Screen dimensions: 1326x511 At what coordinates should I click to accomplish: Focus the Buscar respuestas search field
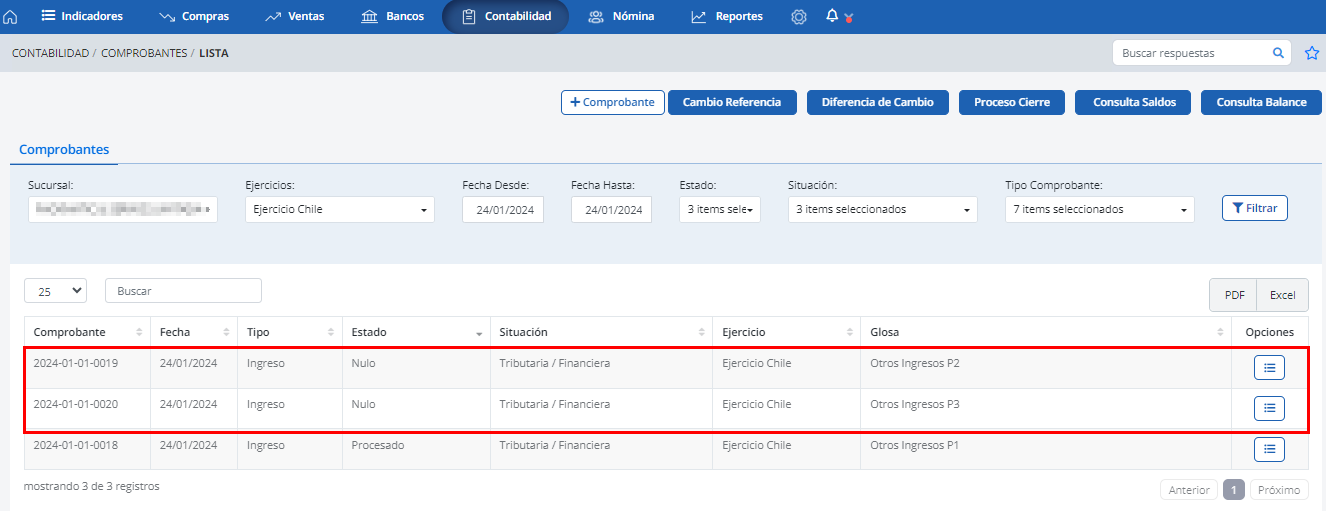pos(1190,53)
